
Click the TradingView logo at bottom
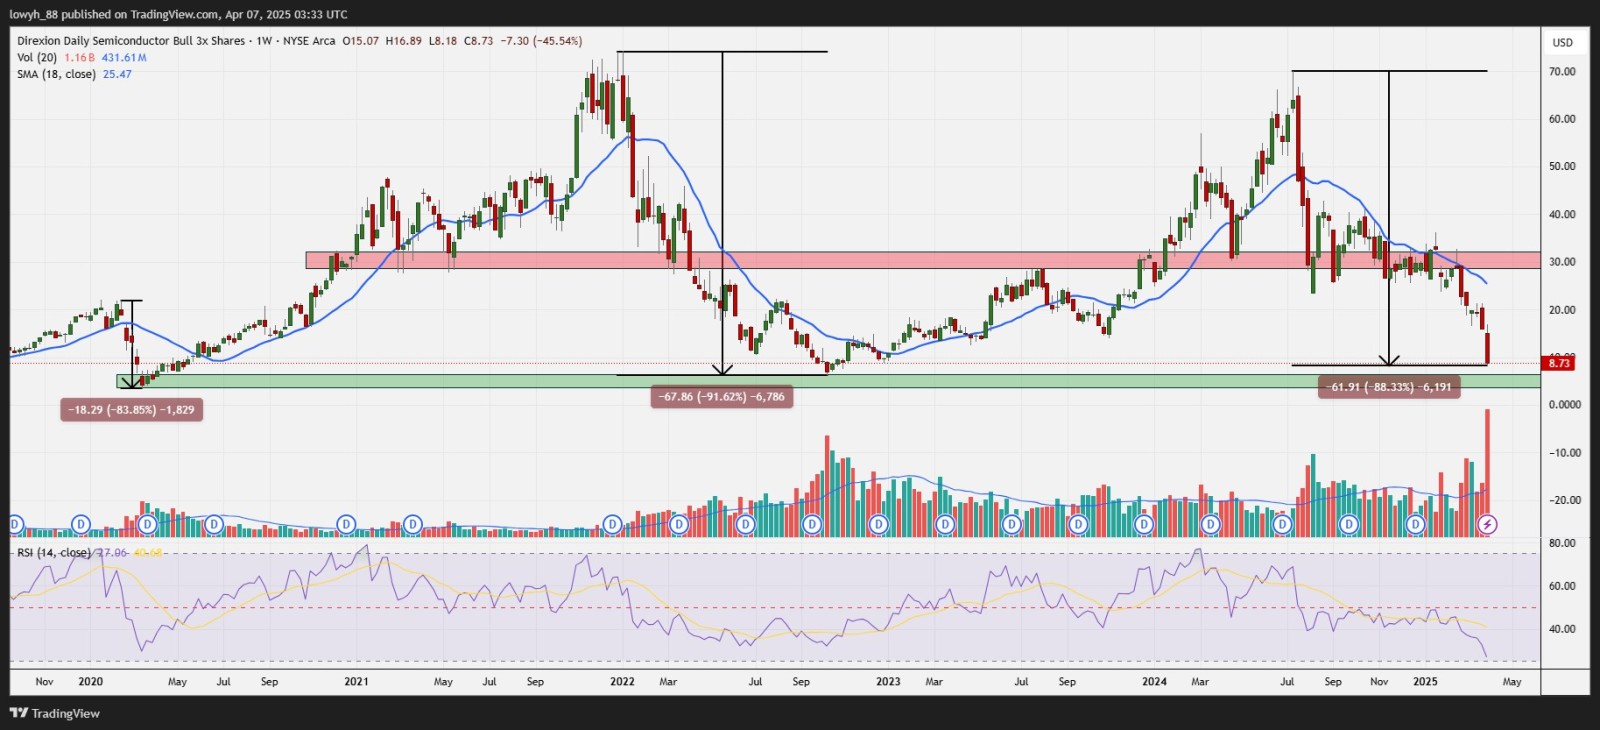pyautogui.click(x=55, y=713)
